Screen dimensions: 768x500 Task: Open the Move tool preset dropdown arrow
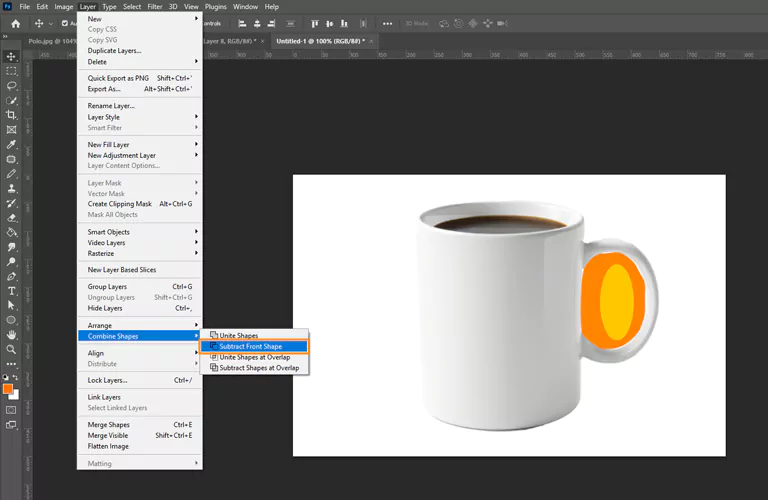point(50,24)
